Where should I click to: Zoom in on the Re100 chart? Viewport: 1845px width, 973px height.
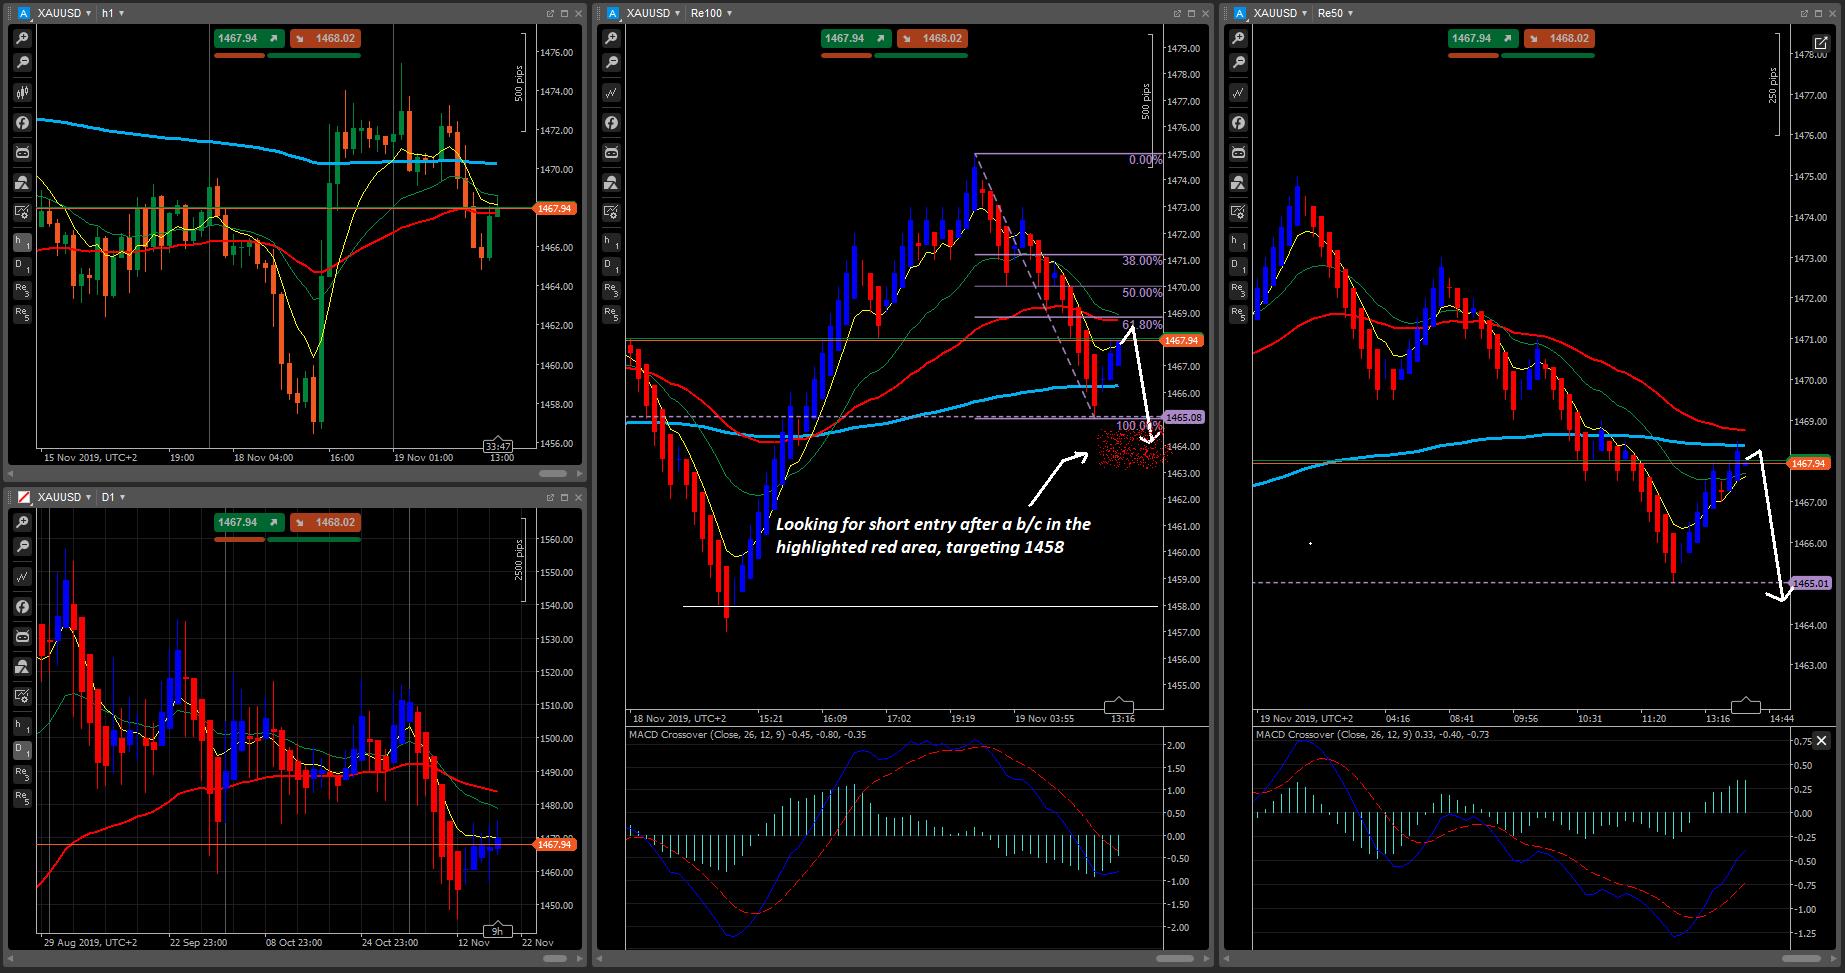(x=611, y=38)
